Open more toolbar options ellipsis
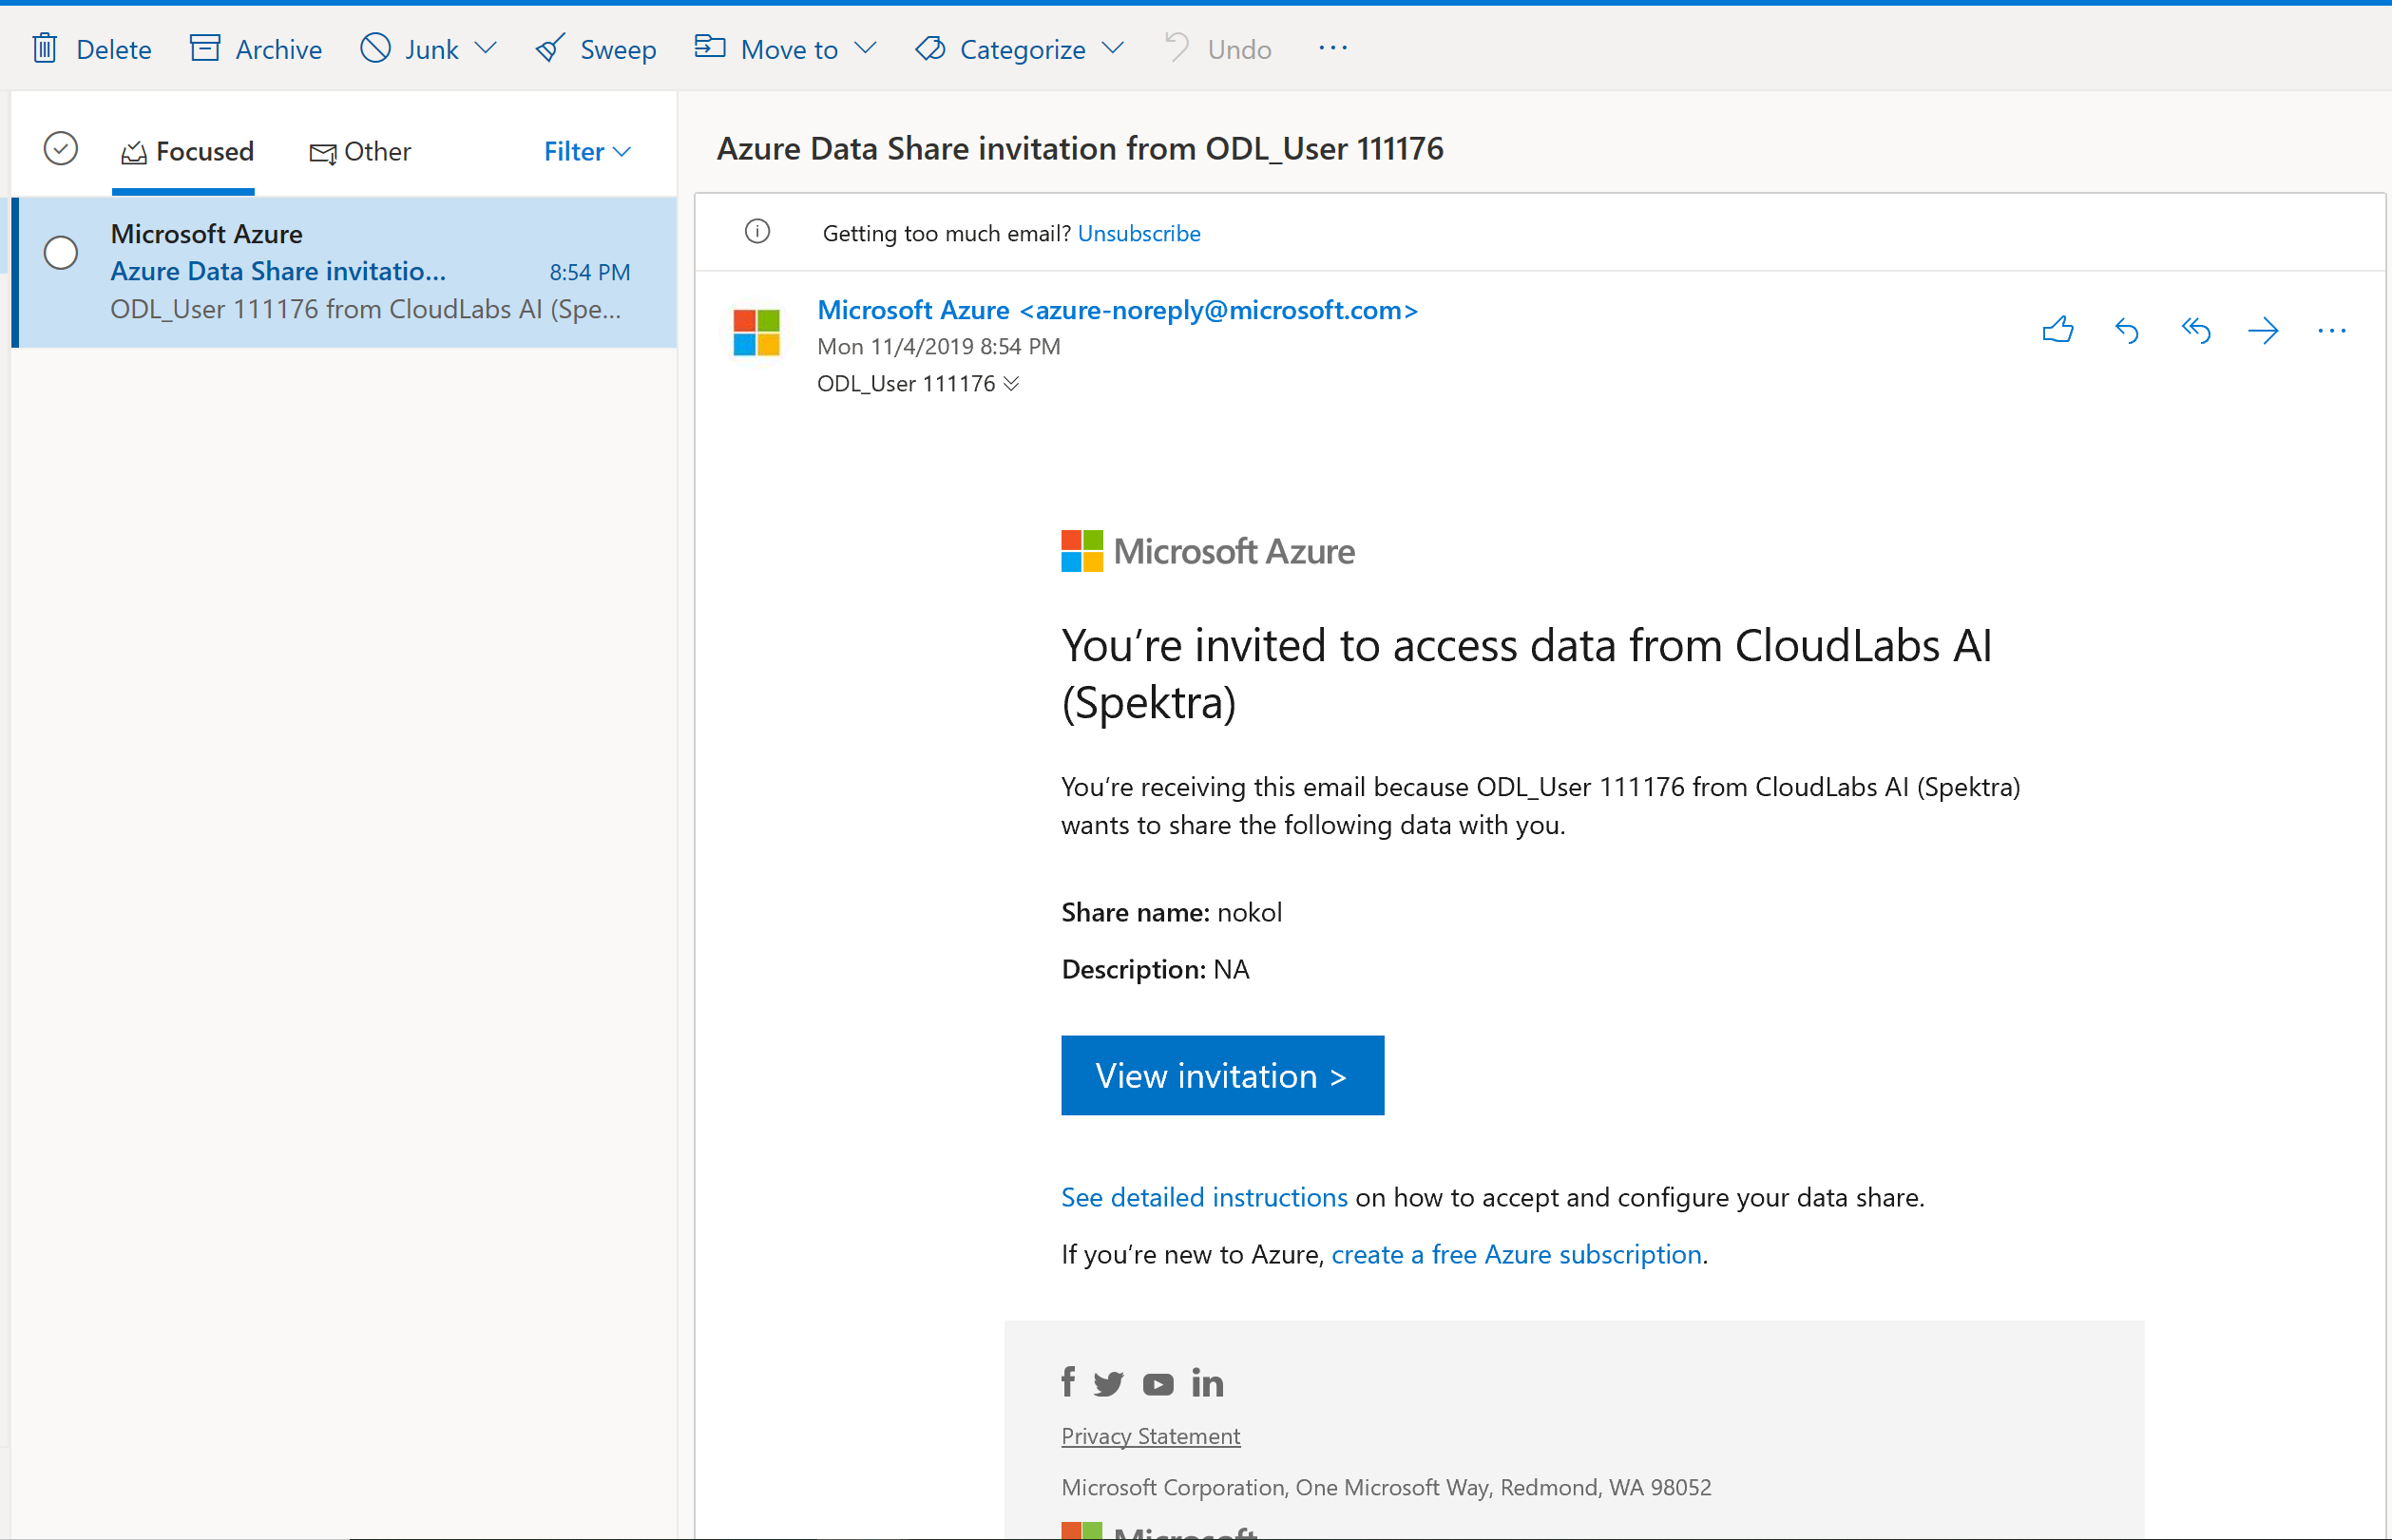The width and height of the screenshot is (2392, 1540). click(x=1333, y=48)
